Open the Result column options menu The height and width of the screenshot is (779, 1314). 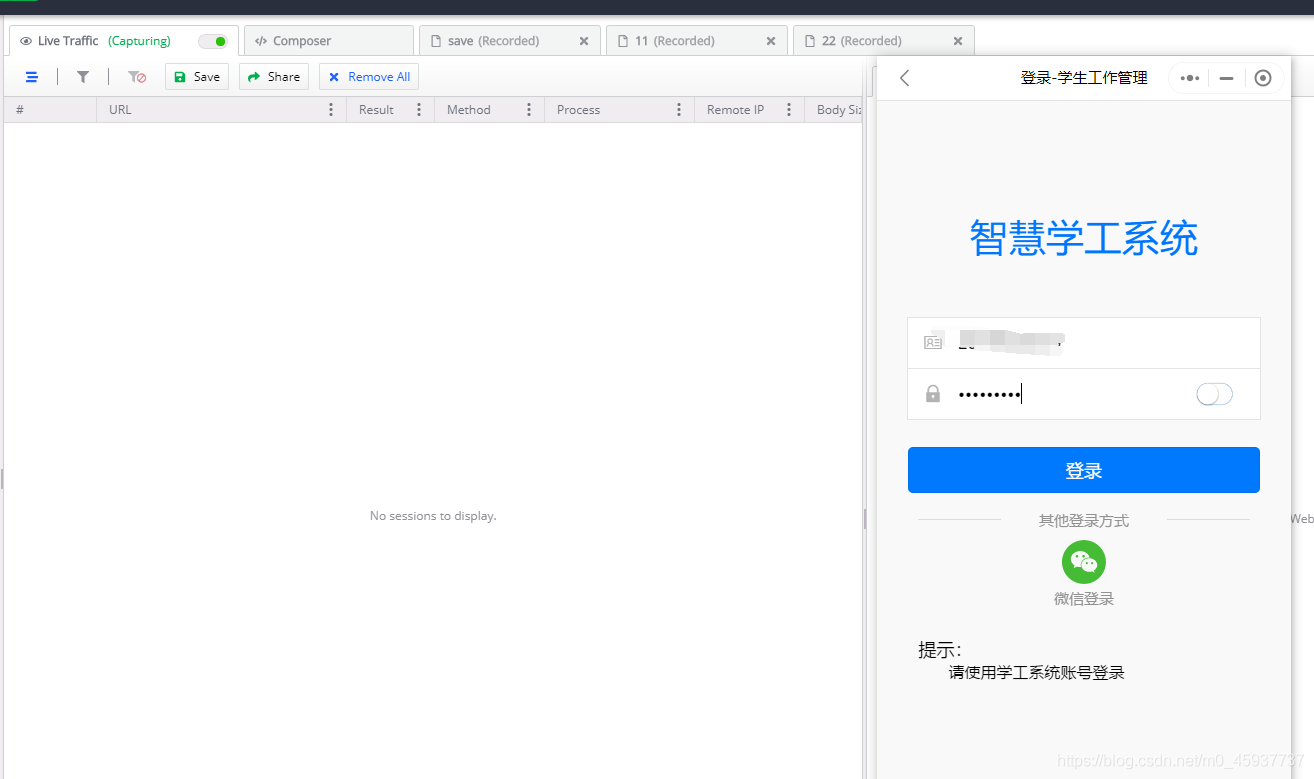click(418, 109)
